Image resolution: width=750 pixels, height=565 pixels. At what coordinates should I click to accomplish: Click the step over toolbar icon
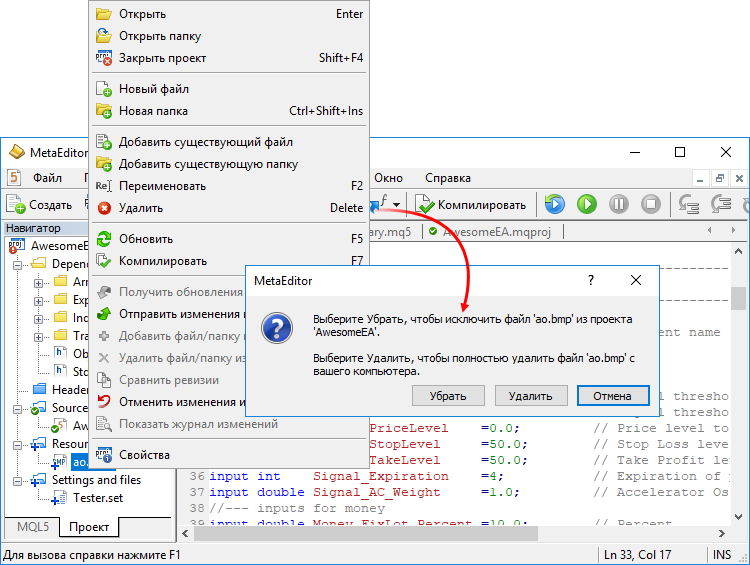[721, 204]
